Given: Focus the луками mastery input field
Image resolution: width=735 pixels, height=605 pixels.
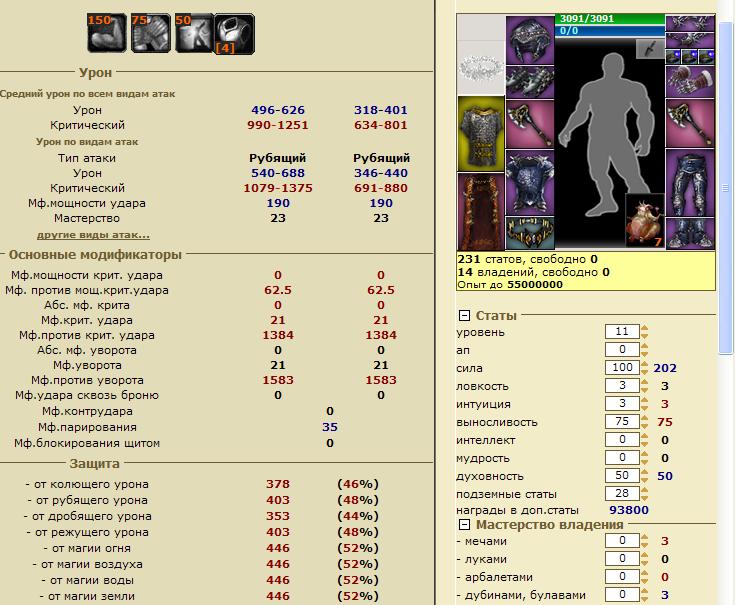Looking at the screenshot, I should pyautogui.click(x=622, y=559).
